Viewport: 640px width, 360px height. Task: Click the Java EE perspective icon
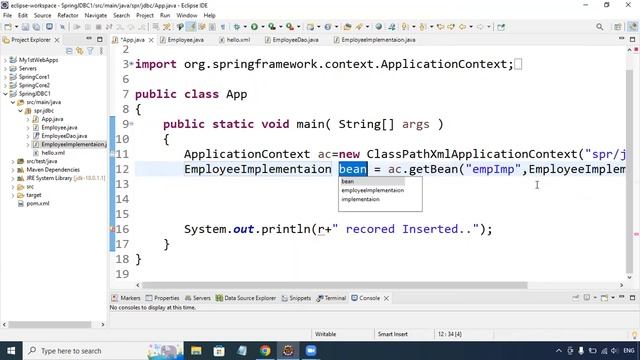632,27
